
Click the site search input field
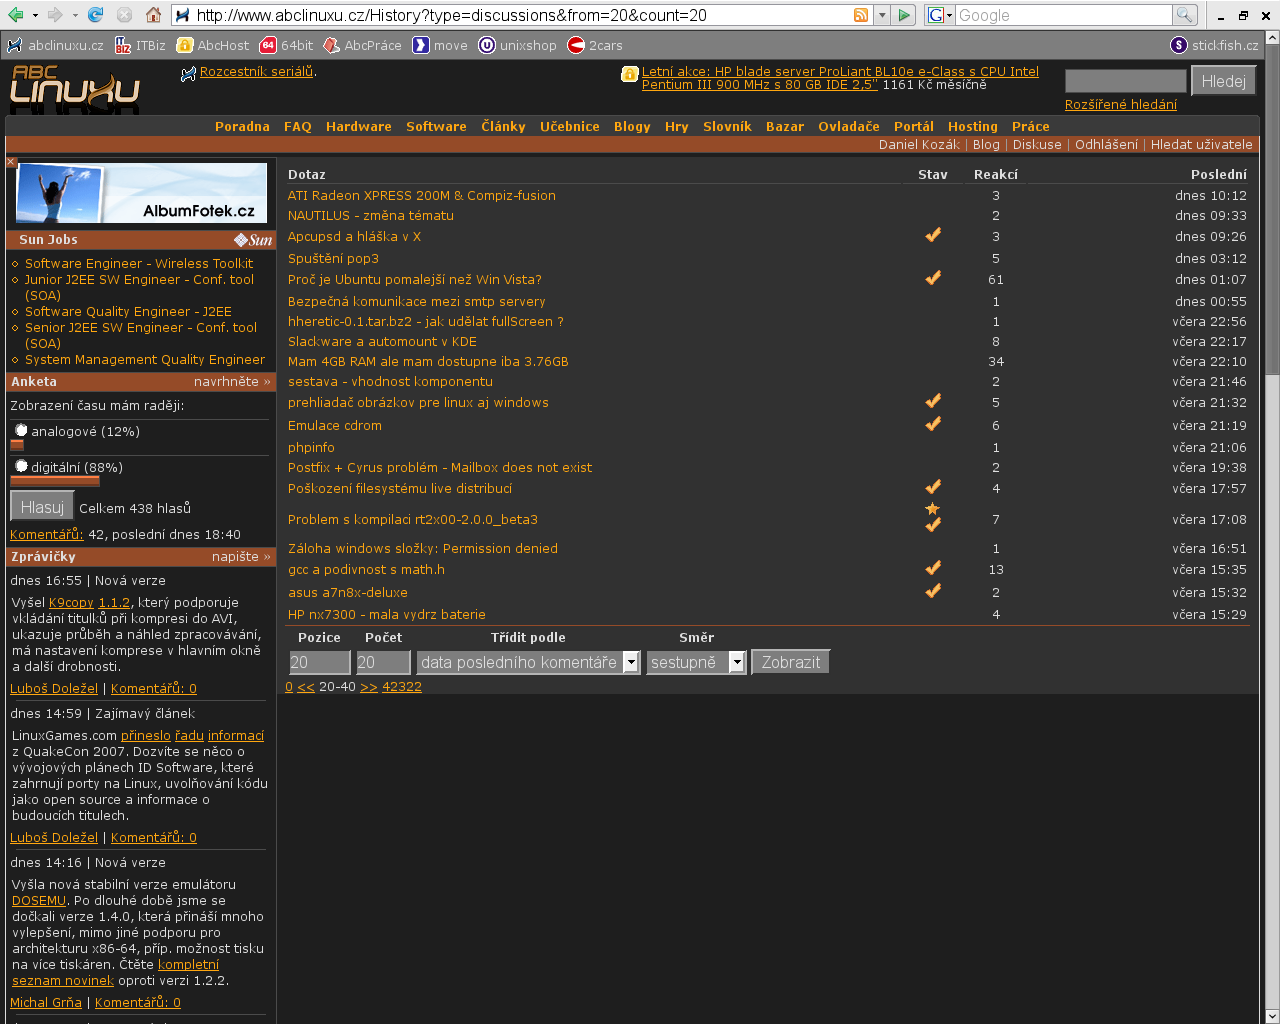click(1126, 81)
